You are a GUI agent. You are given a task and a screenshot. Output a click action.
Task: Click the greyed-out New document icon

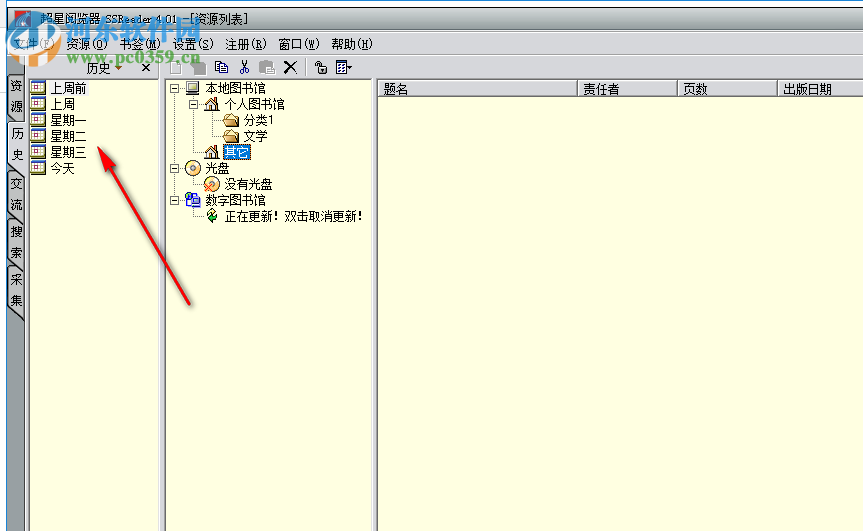(x=176, y=67)
